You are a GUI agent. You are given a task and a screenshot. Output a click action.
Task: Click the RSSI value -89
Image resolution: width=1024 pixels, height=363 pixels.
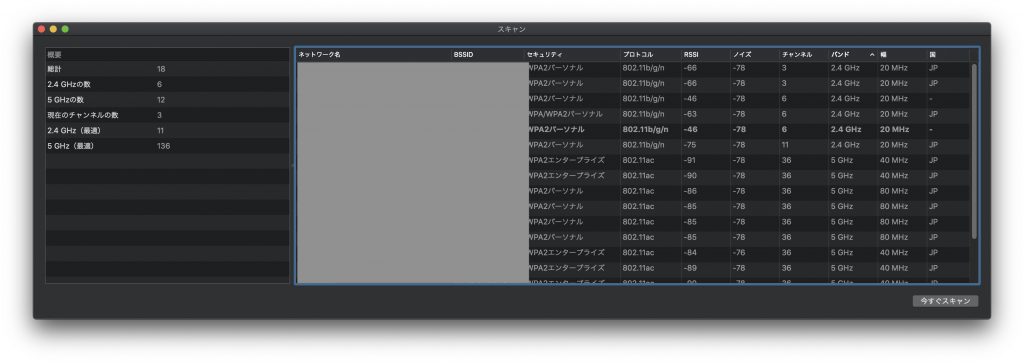[690, 268]
